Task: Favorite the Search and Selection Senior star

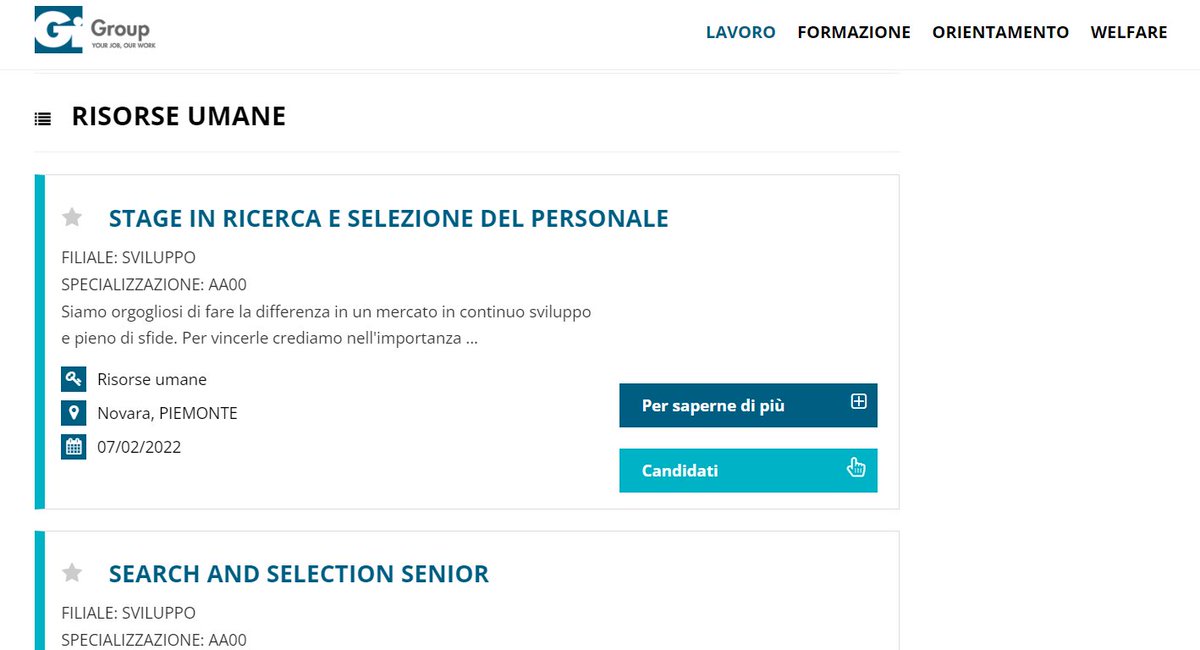Action: click(72, 573)
